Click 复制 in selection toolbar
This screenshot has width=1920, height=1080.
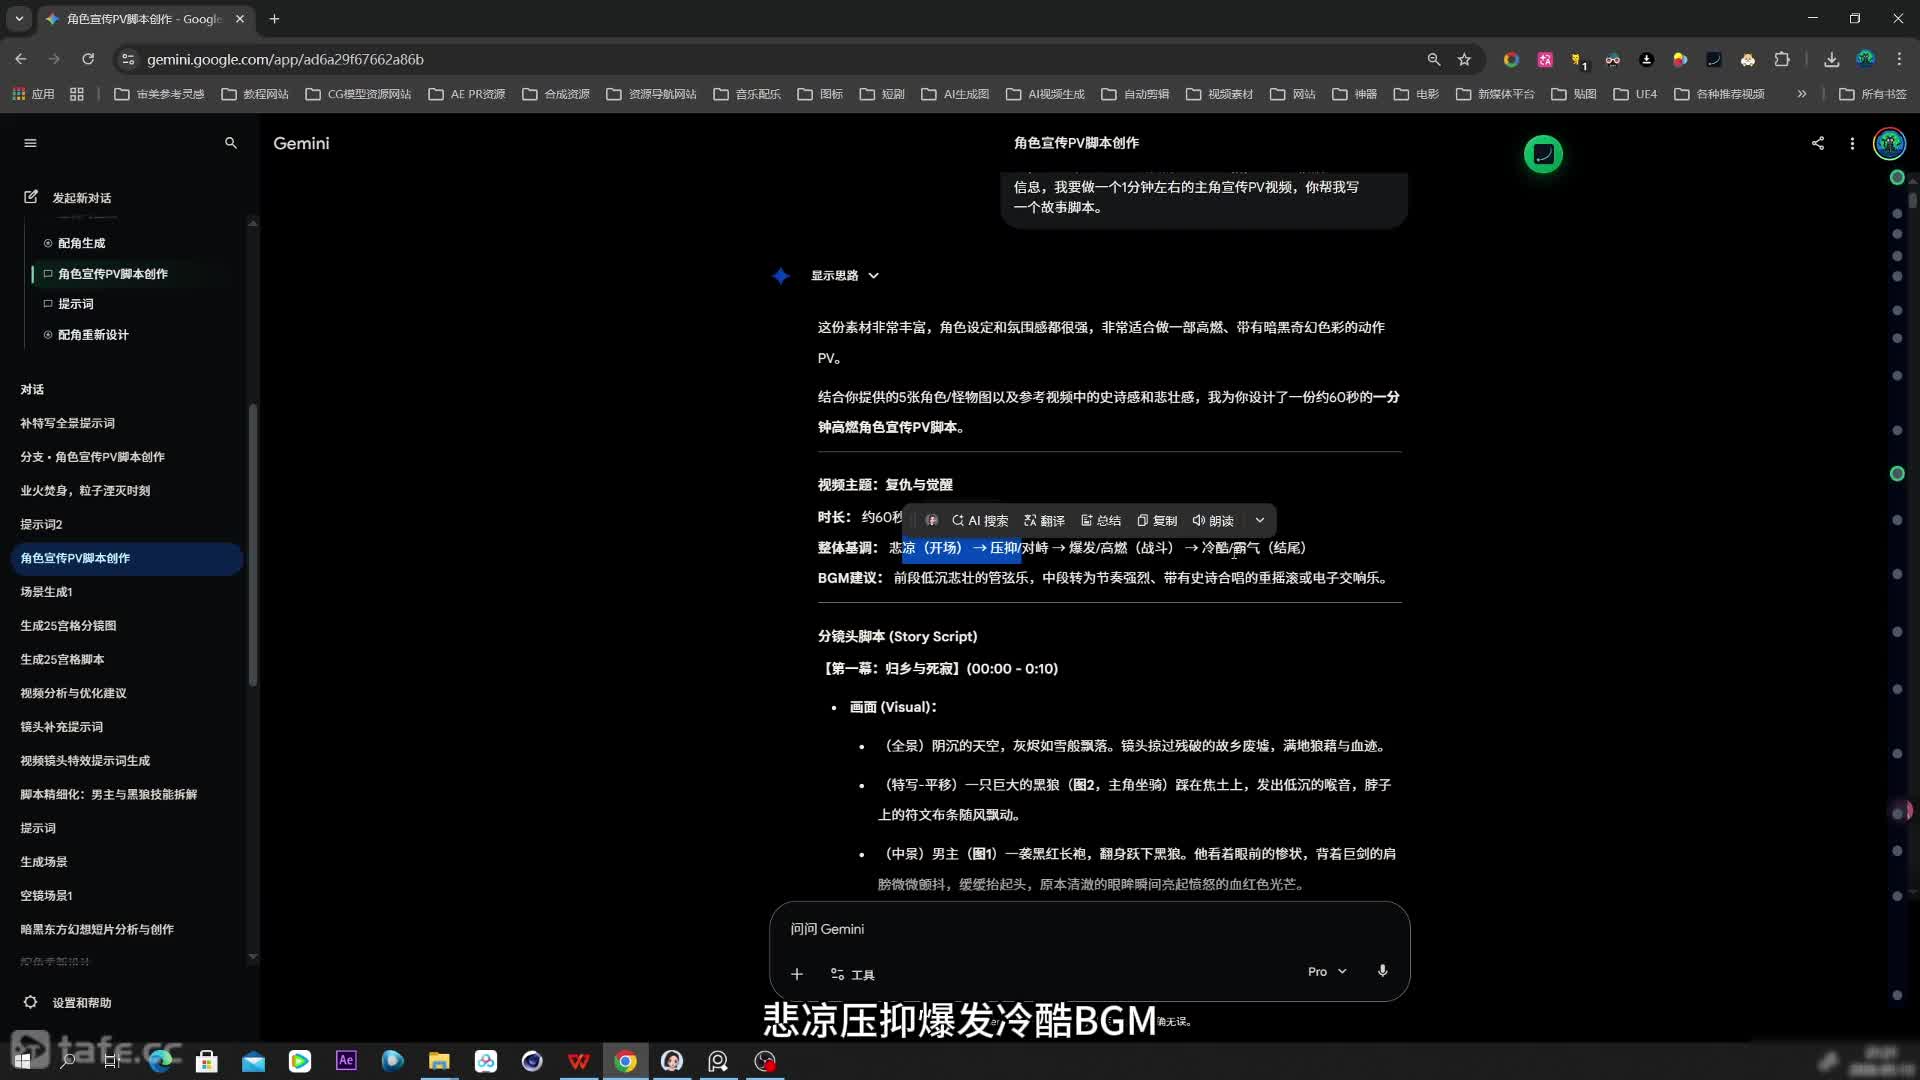pos(1157,521)
